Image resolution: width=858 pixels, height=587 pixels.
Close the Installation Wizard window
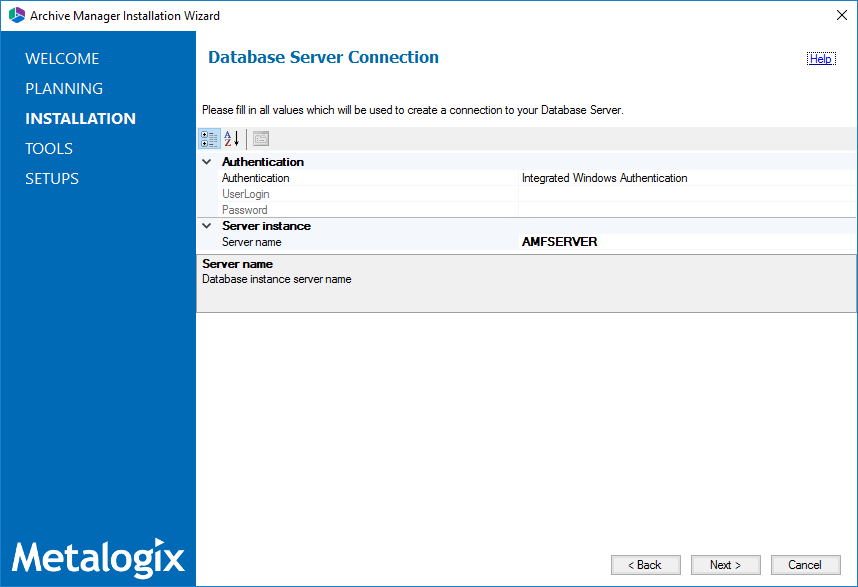(x=838, y=15)
